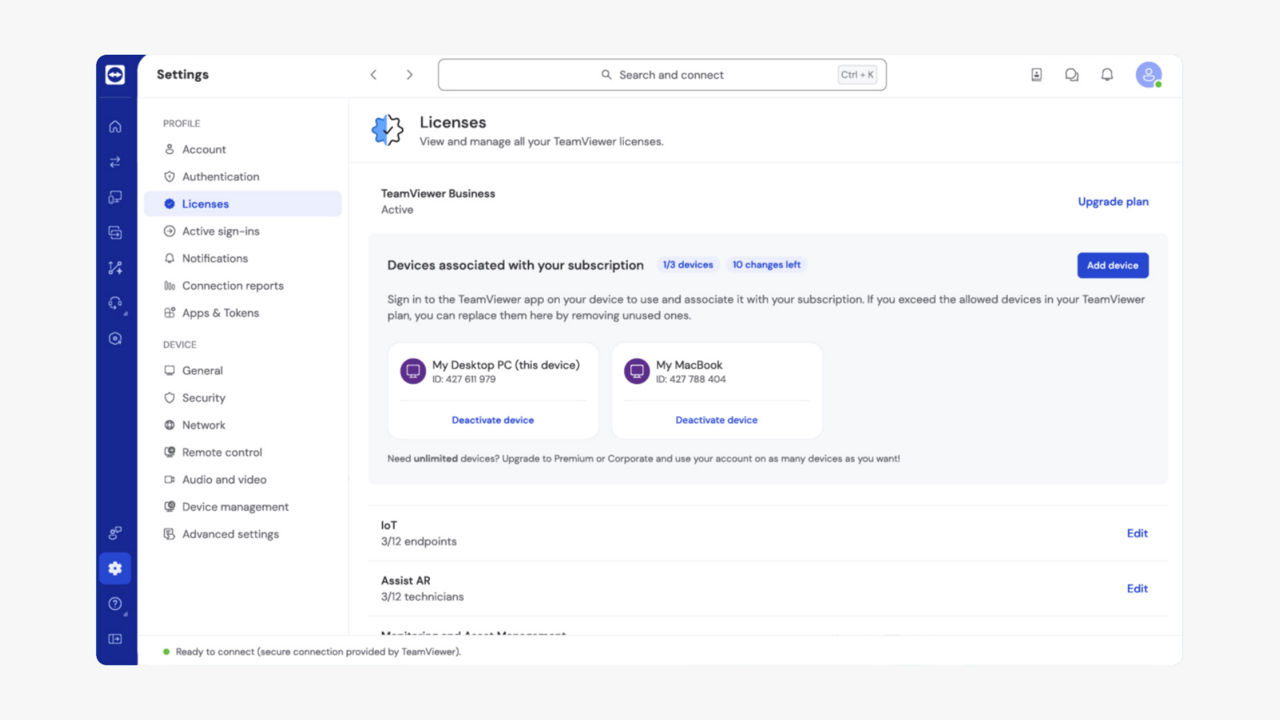
Task: Click the My Desktop PC device icon
Action: click(413, 372)
